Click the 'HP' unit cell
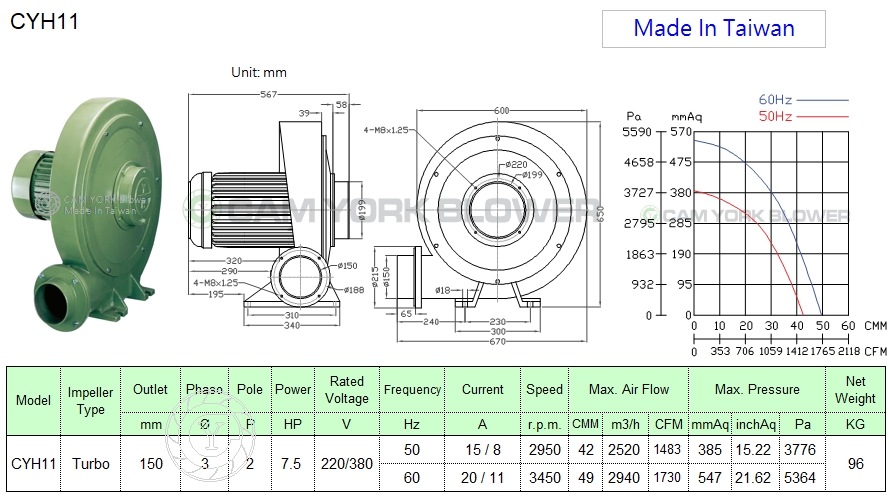This screenshot has width=889, height=501. click(293, 424)
